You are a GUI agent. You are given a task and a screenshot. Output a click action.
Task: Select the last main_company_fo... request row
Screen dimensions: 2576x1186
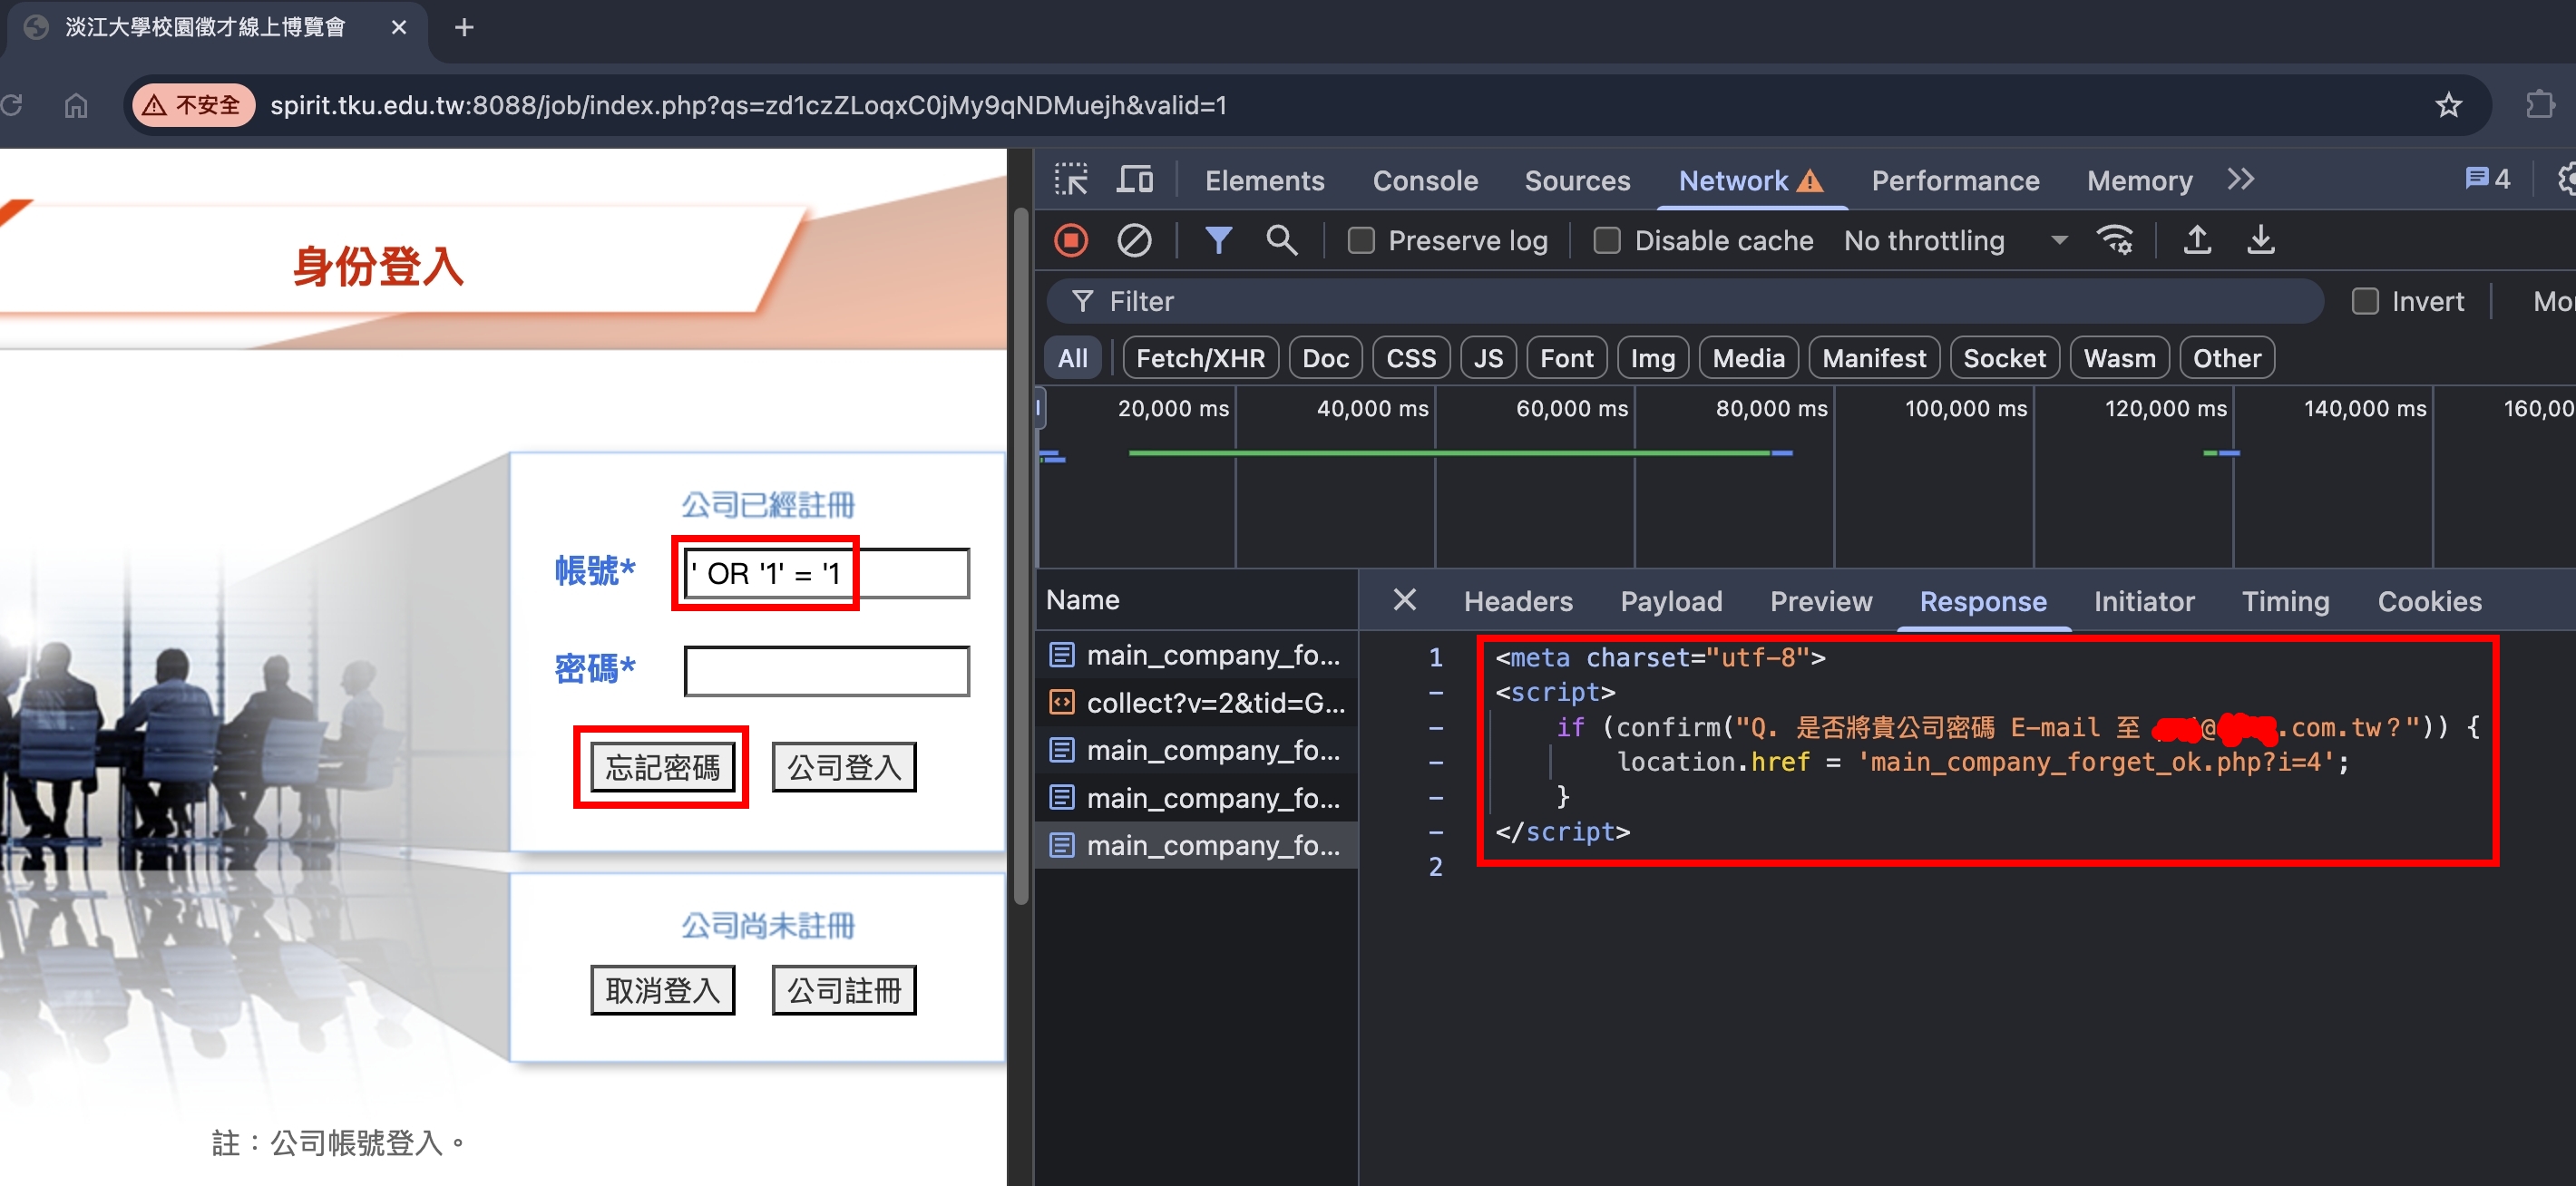(1196, 846)
